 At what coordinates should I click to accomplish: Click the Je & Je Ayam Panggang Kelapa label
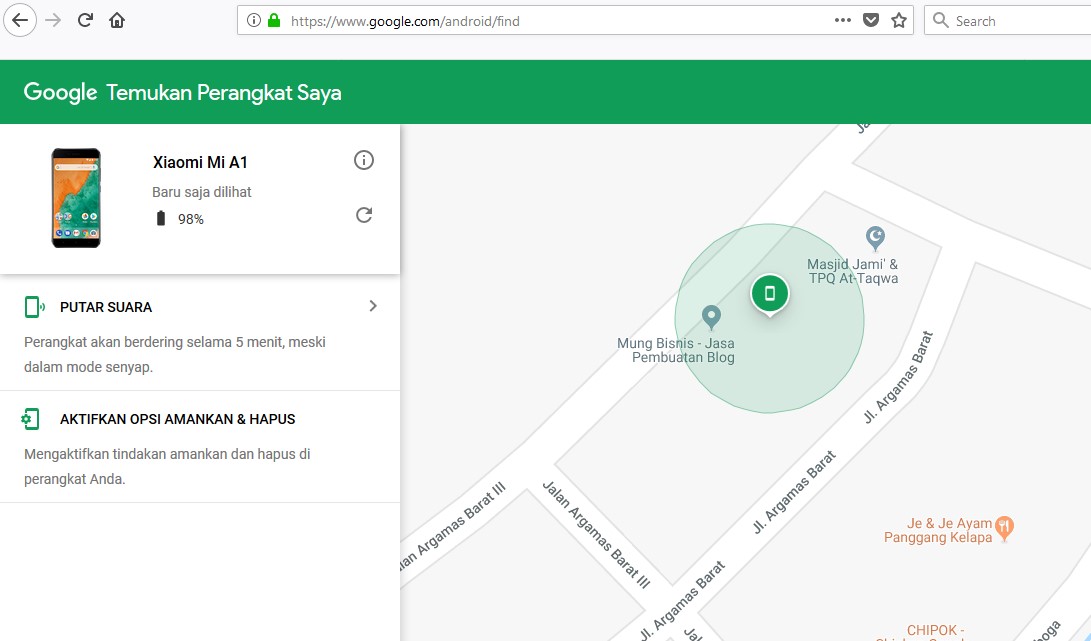(x=938, y=530)
